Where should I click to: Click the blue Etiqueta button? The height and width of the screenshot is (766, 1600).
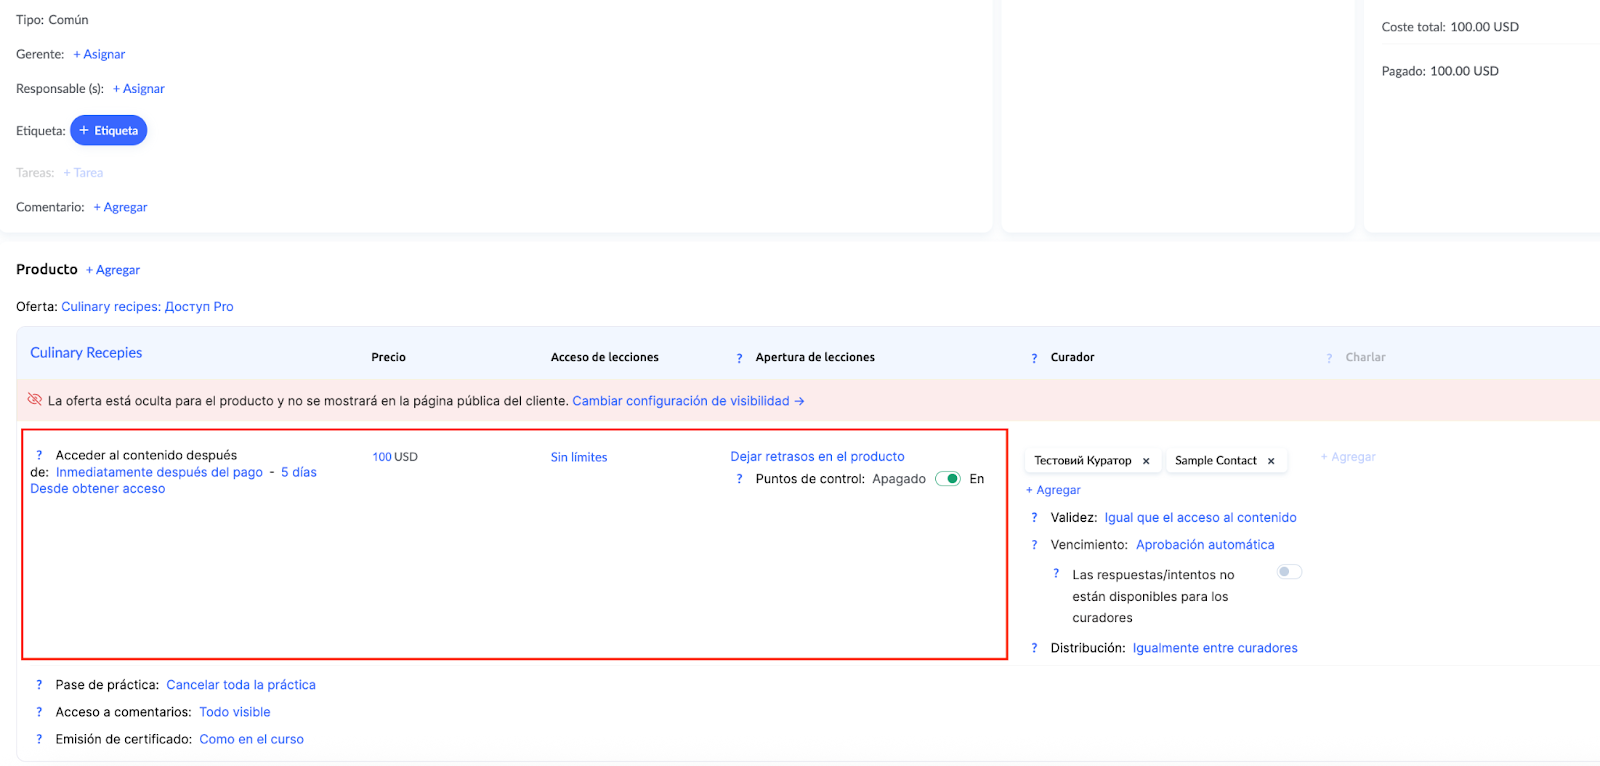point(109,131)
